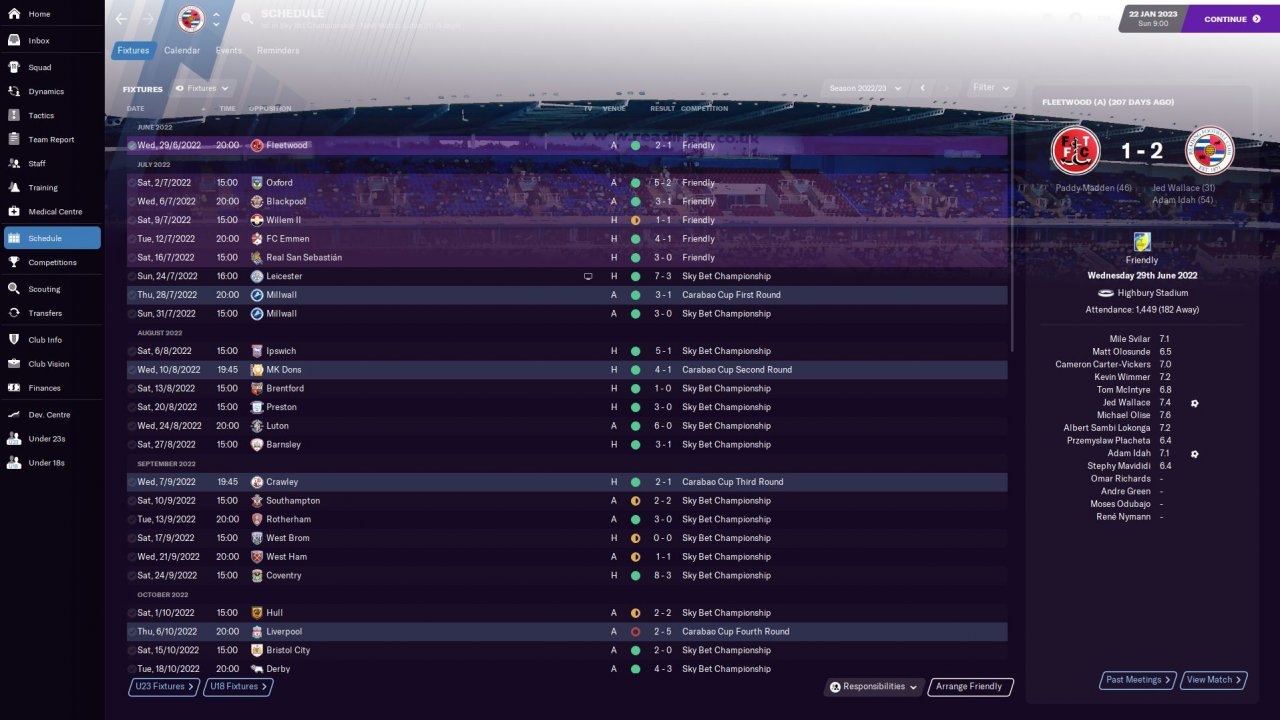Select the Fixtures tab
Viewport: 1280px width, 720px height.
[x=133, y=51]
